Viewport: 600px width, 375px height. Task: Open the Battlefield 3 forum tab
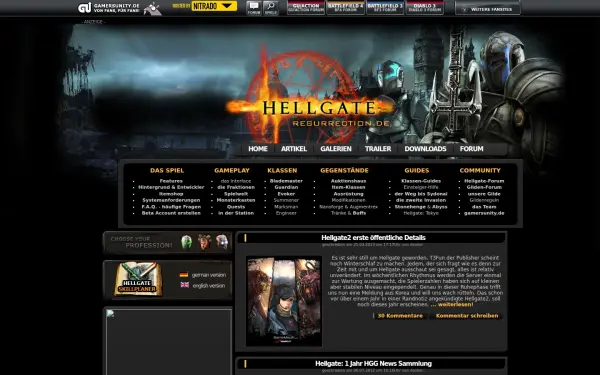pyautogui.click(x=385, y=8)
